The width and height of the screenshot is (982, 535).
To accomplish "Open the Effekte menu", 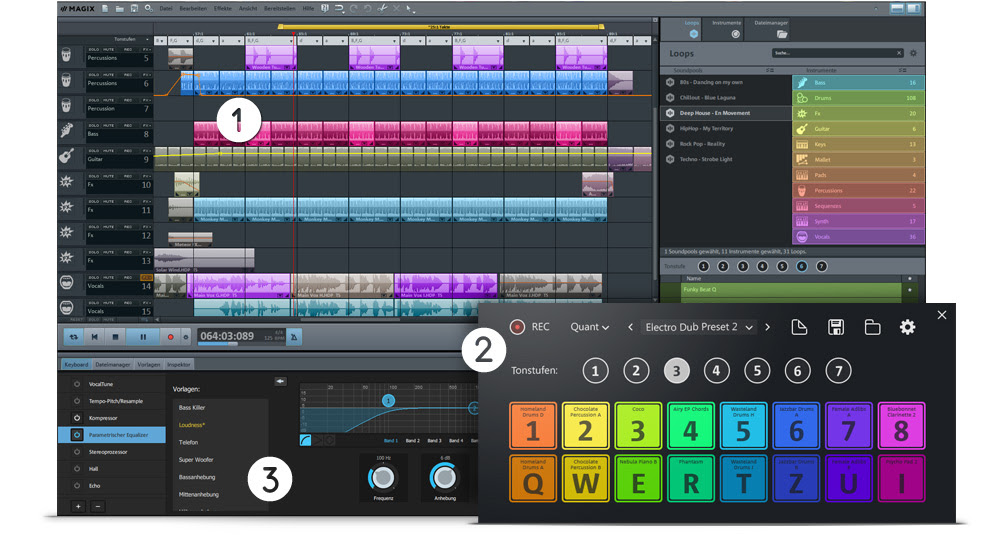I will pos(222,9).
